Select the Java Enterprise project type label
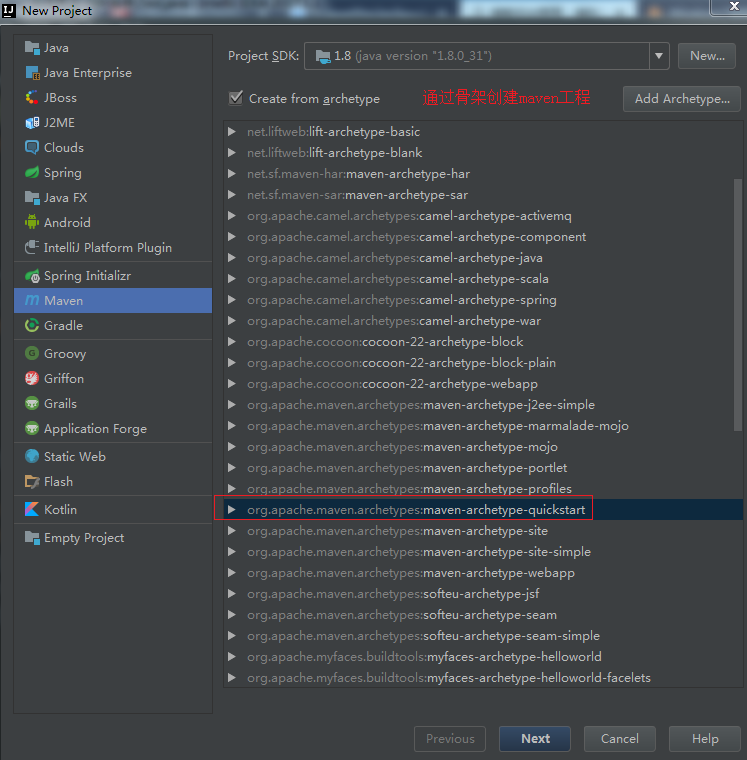The height and width of the screenshot is (760, 747). point(88,73)
